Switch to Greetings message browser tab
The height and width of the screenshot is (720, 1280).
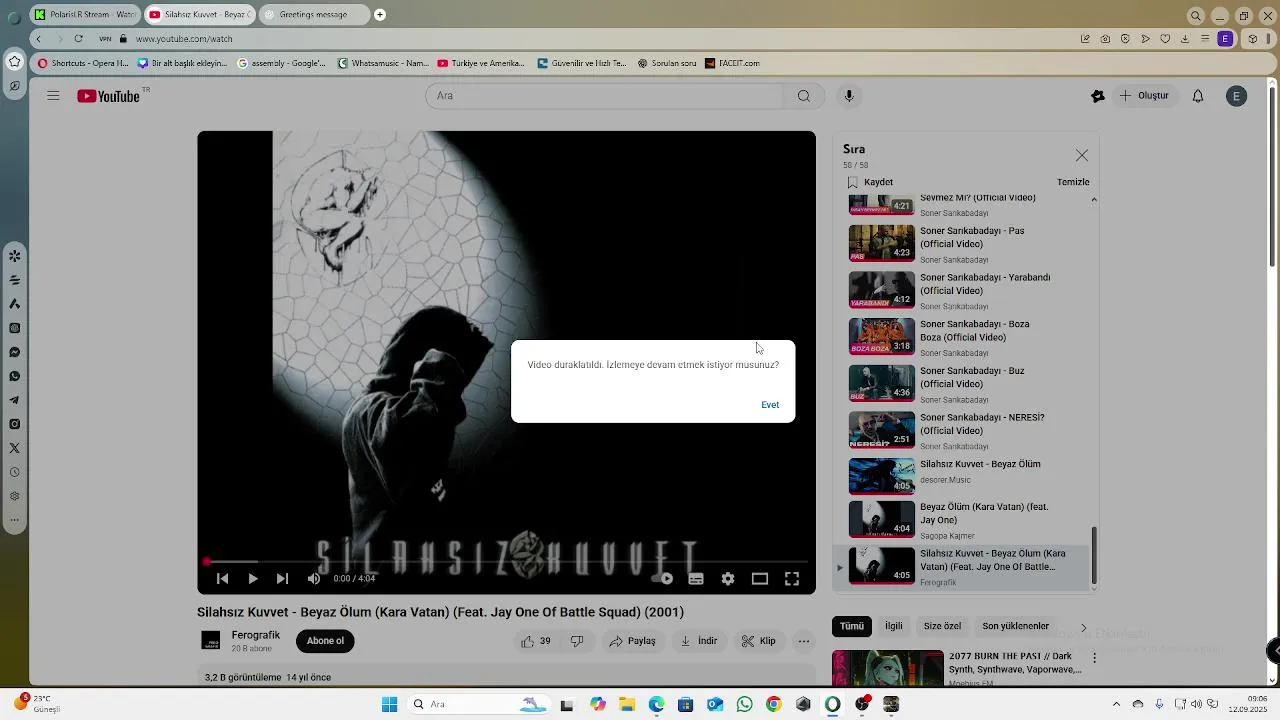point(312,15)
